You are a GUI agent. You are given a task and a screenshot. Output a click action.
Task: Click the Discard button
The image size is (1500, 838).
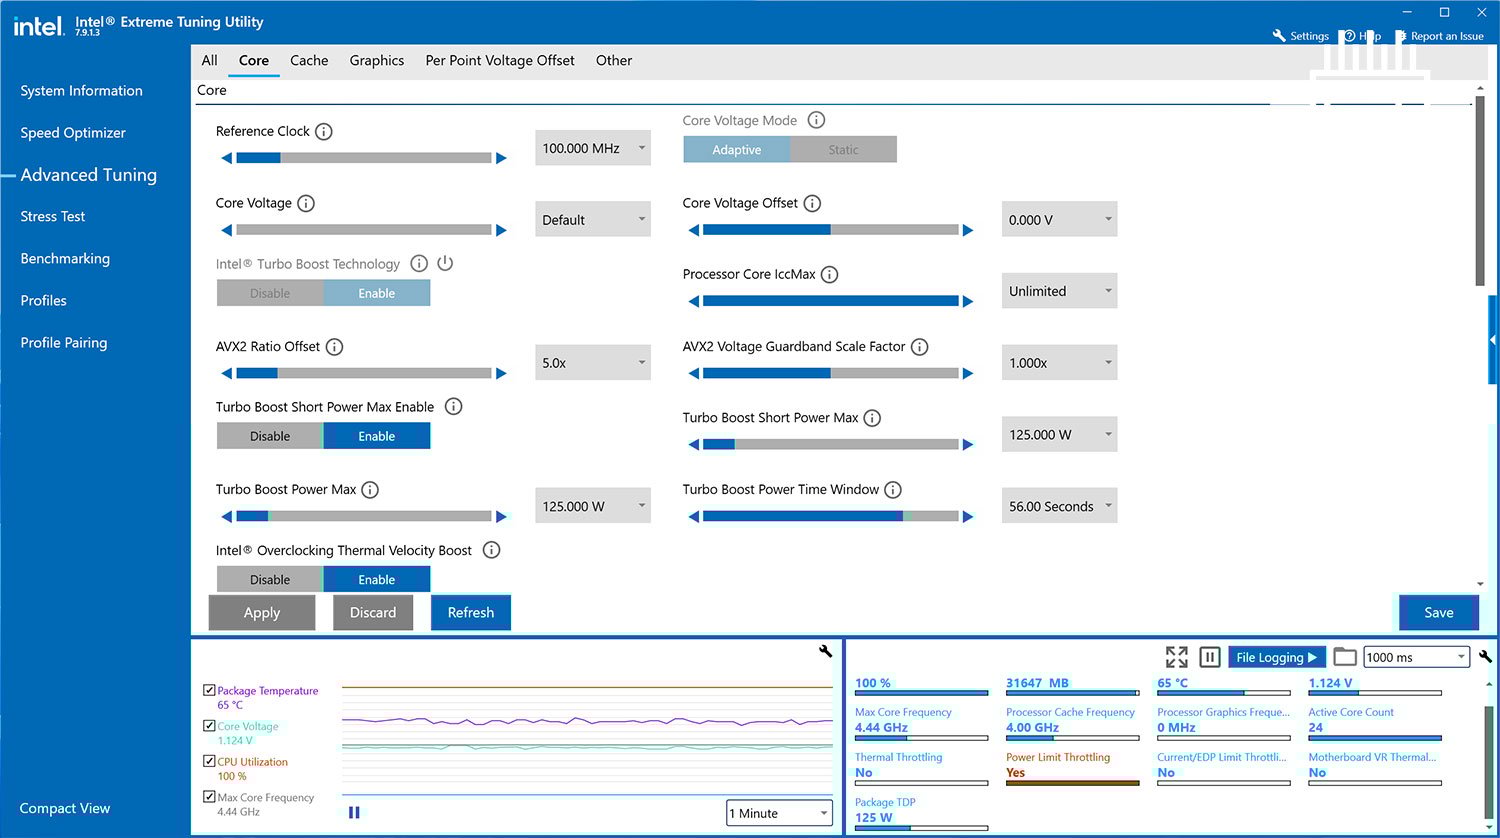tap(373, 612)
